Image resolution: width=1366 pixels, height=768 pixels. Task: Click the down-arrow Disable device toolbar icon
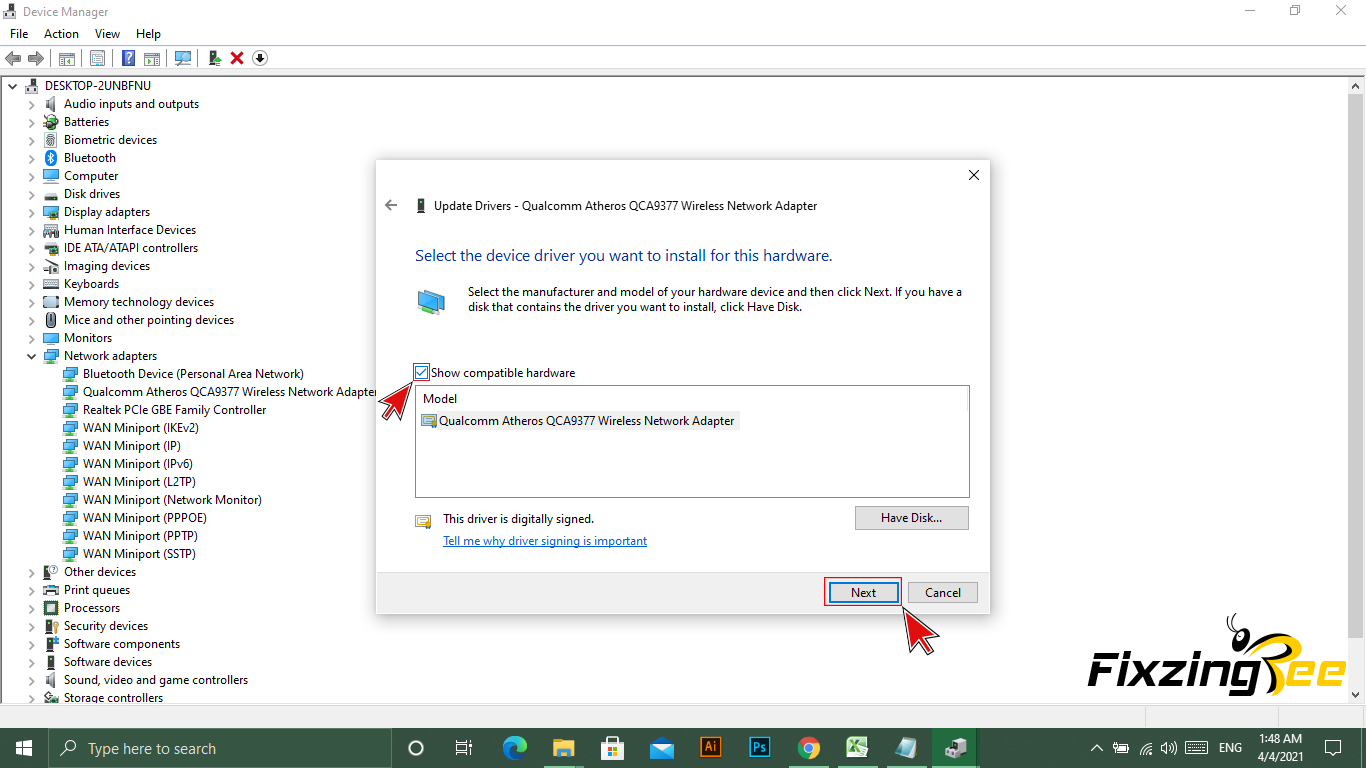click(260, 58)
